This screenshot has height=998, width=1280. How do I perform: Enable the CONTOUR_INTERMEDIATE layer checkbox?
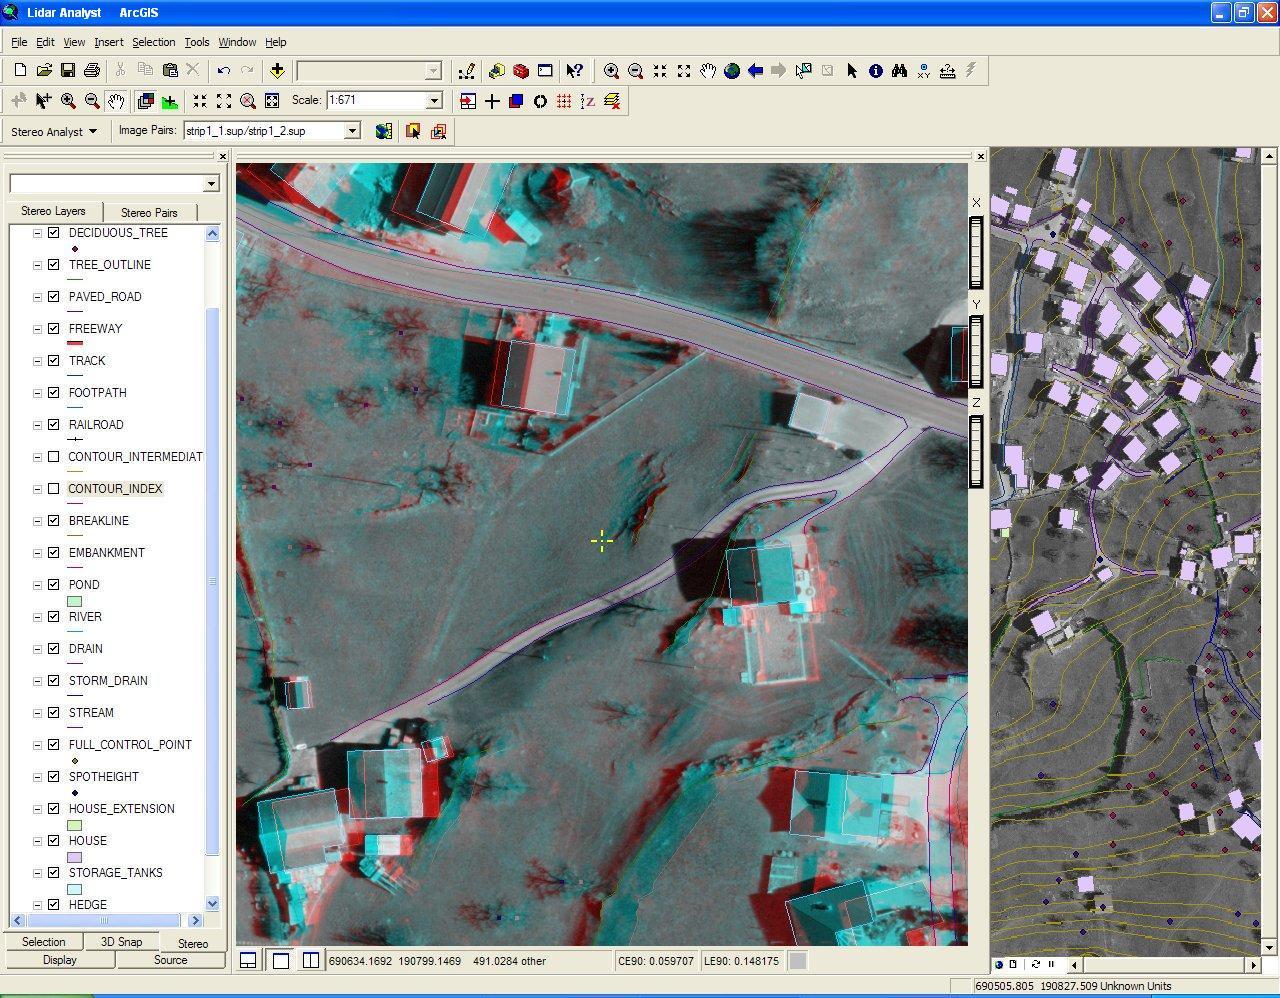[54, 457]
